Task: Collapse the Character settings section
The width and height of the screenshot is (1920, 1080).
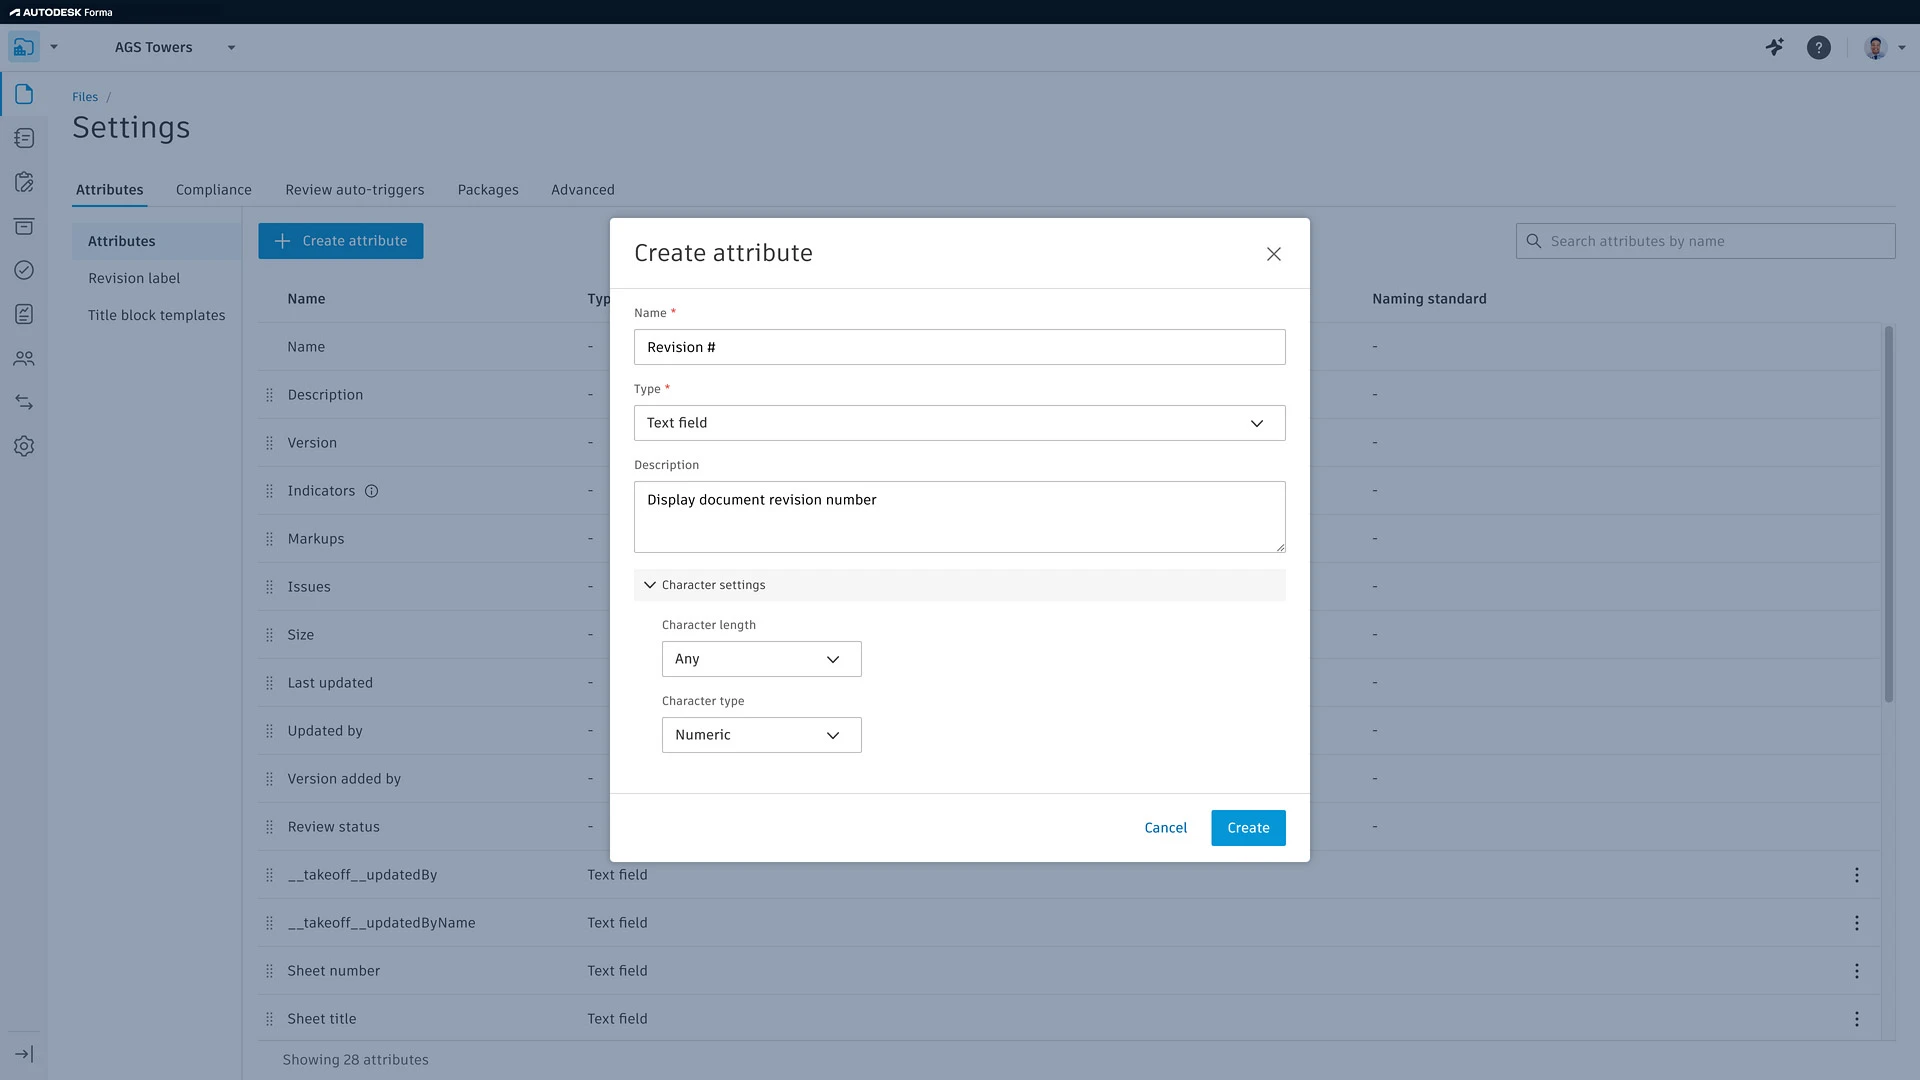Action: 960,585
